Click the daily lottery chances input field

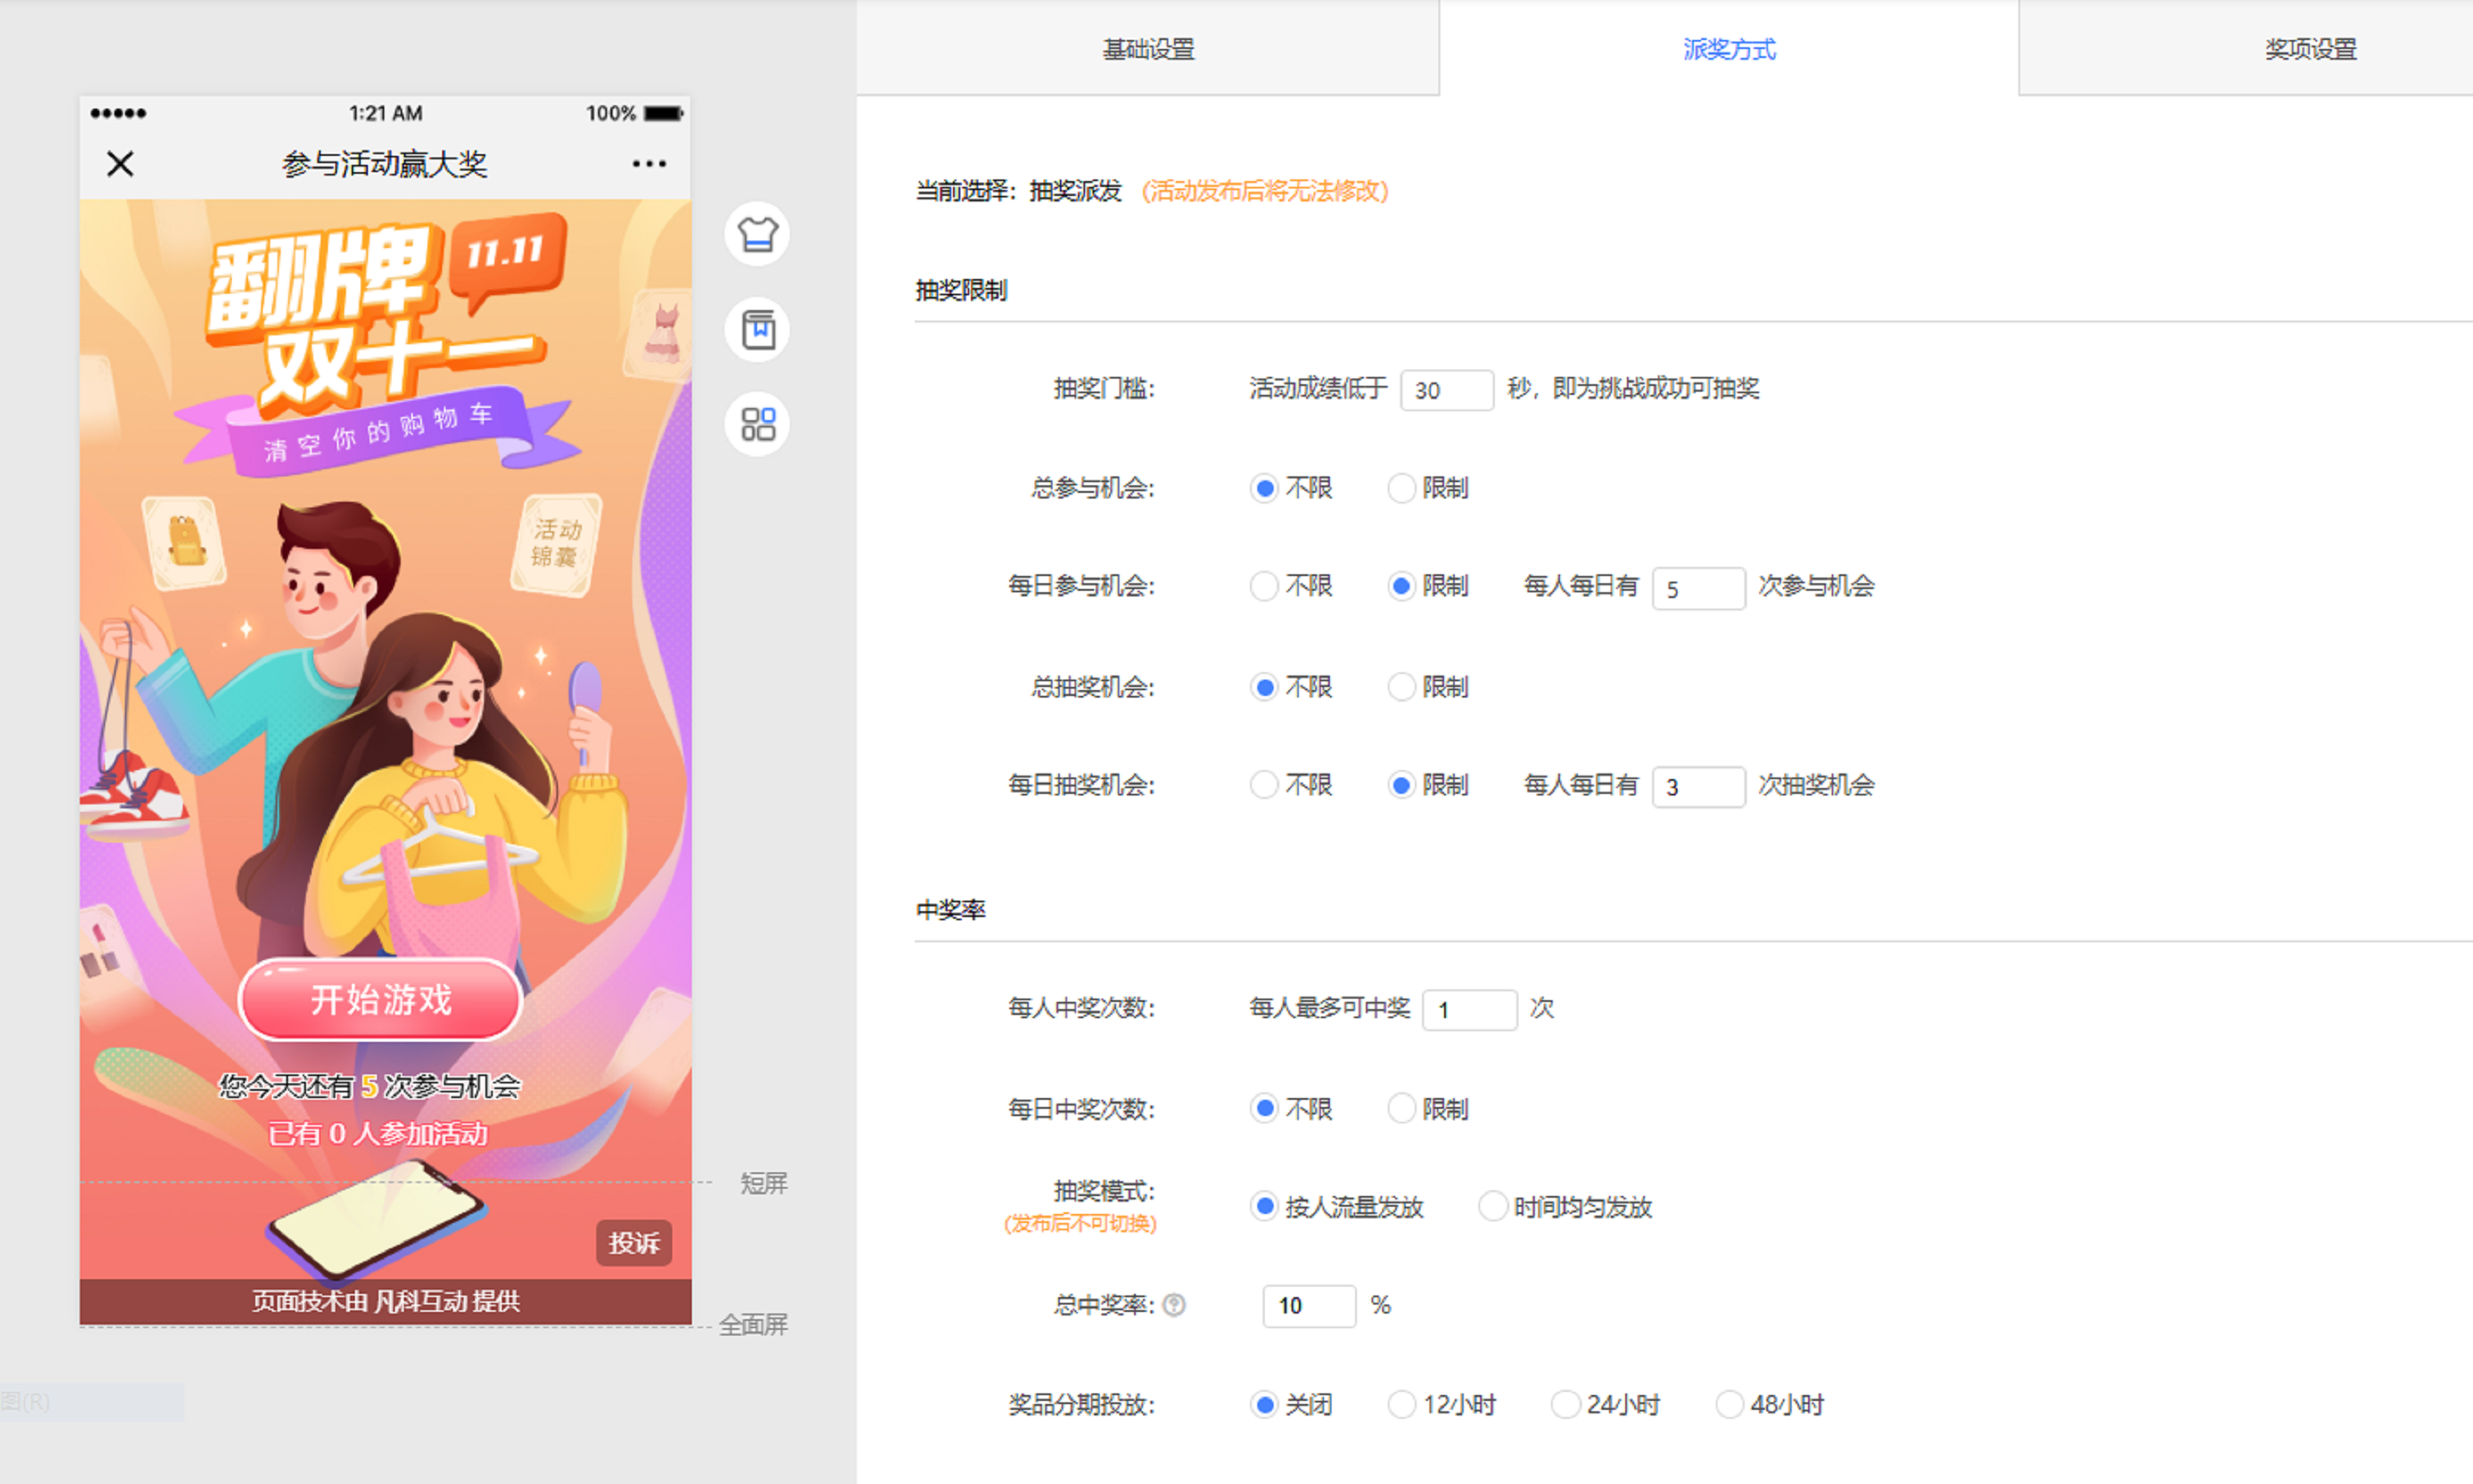tap(1697, 787)
